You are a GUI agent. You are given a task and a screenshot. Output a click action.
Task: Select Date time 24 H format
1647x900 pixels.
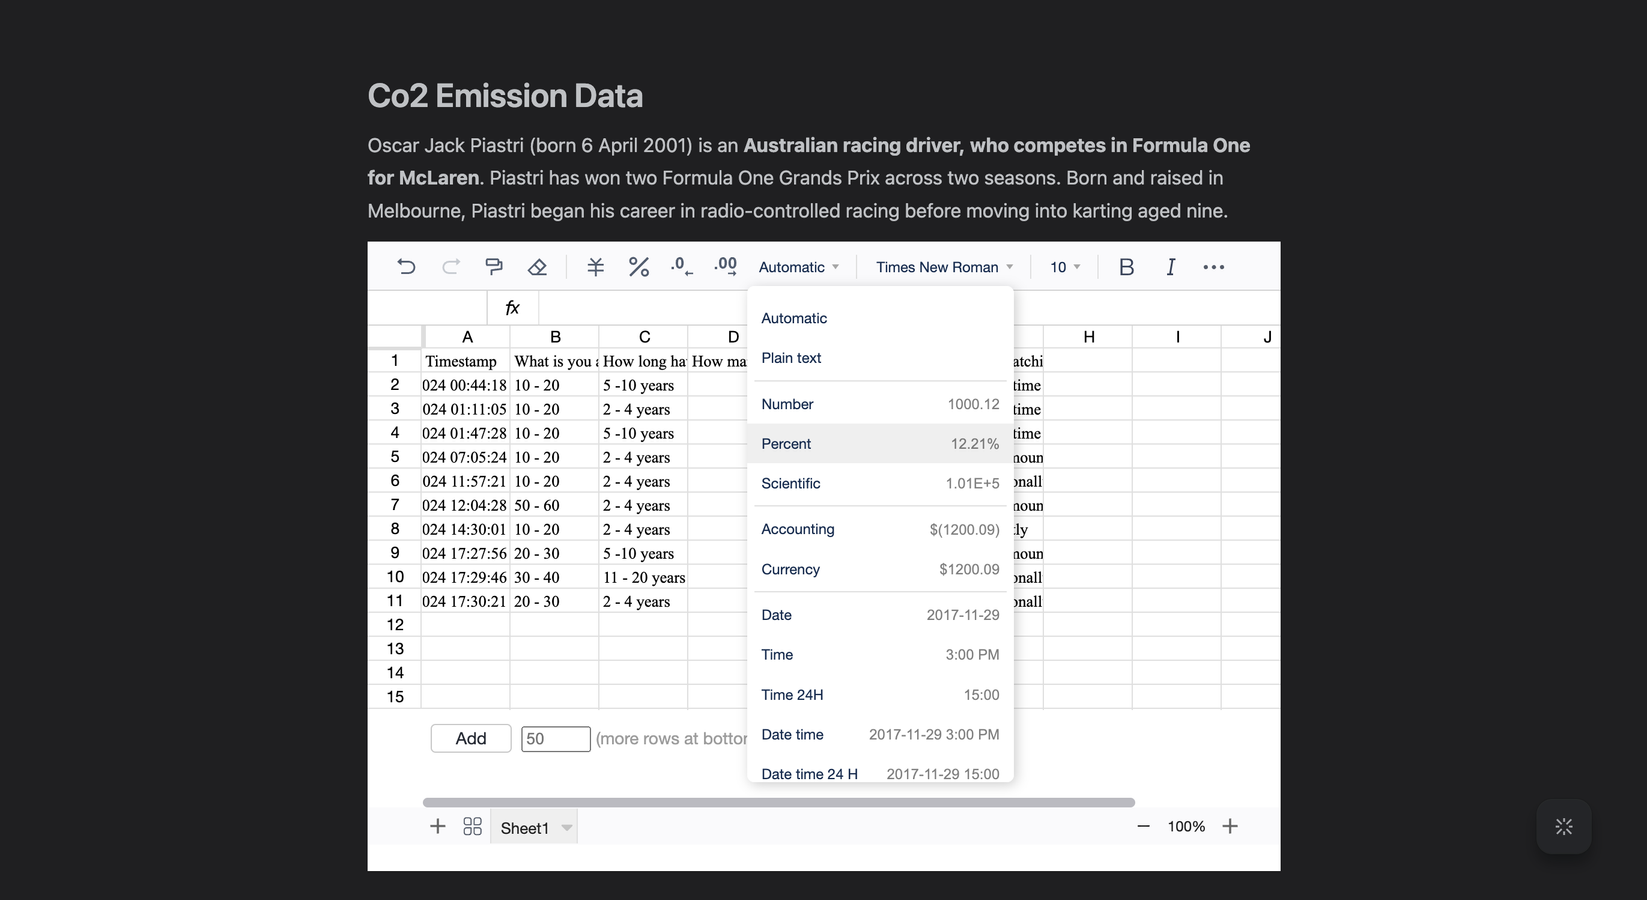pyautogui.click(x=880, y=770)
